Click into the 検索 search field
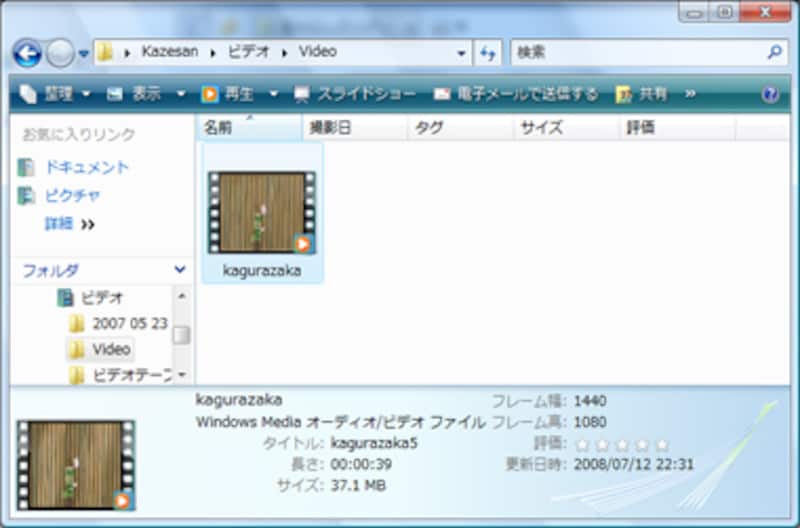Viewport: 800px width, 528px height. [635, 52]
